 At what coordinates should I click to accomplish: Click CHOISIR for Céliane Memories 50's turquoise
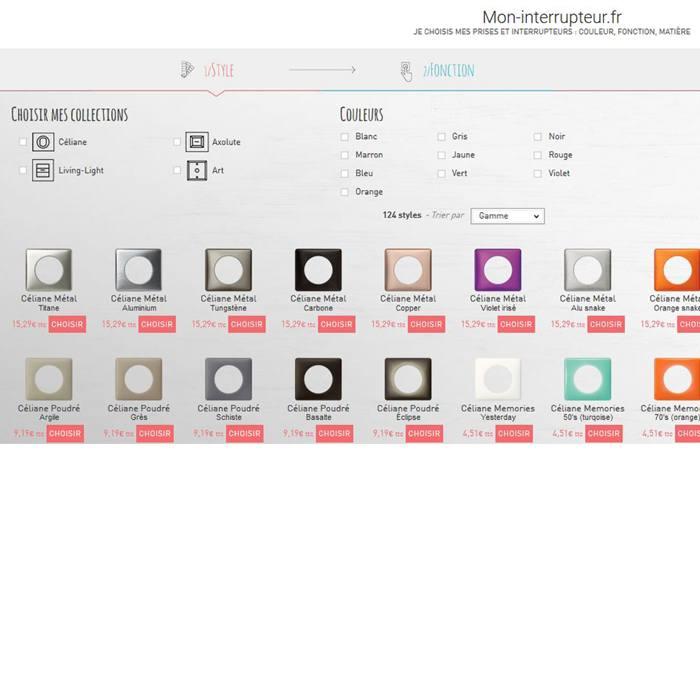[604, 433]
